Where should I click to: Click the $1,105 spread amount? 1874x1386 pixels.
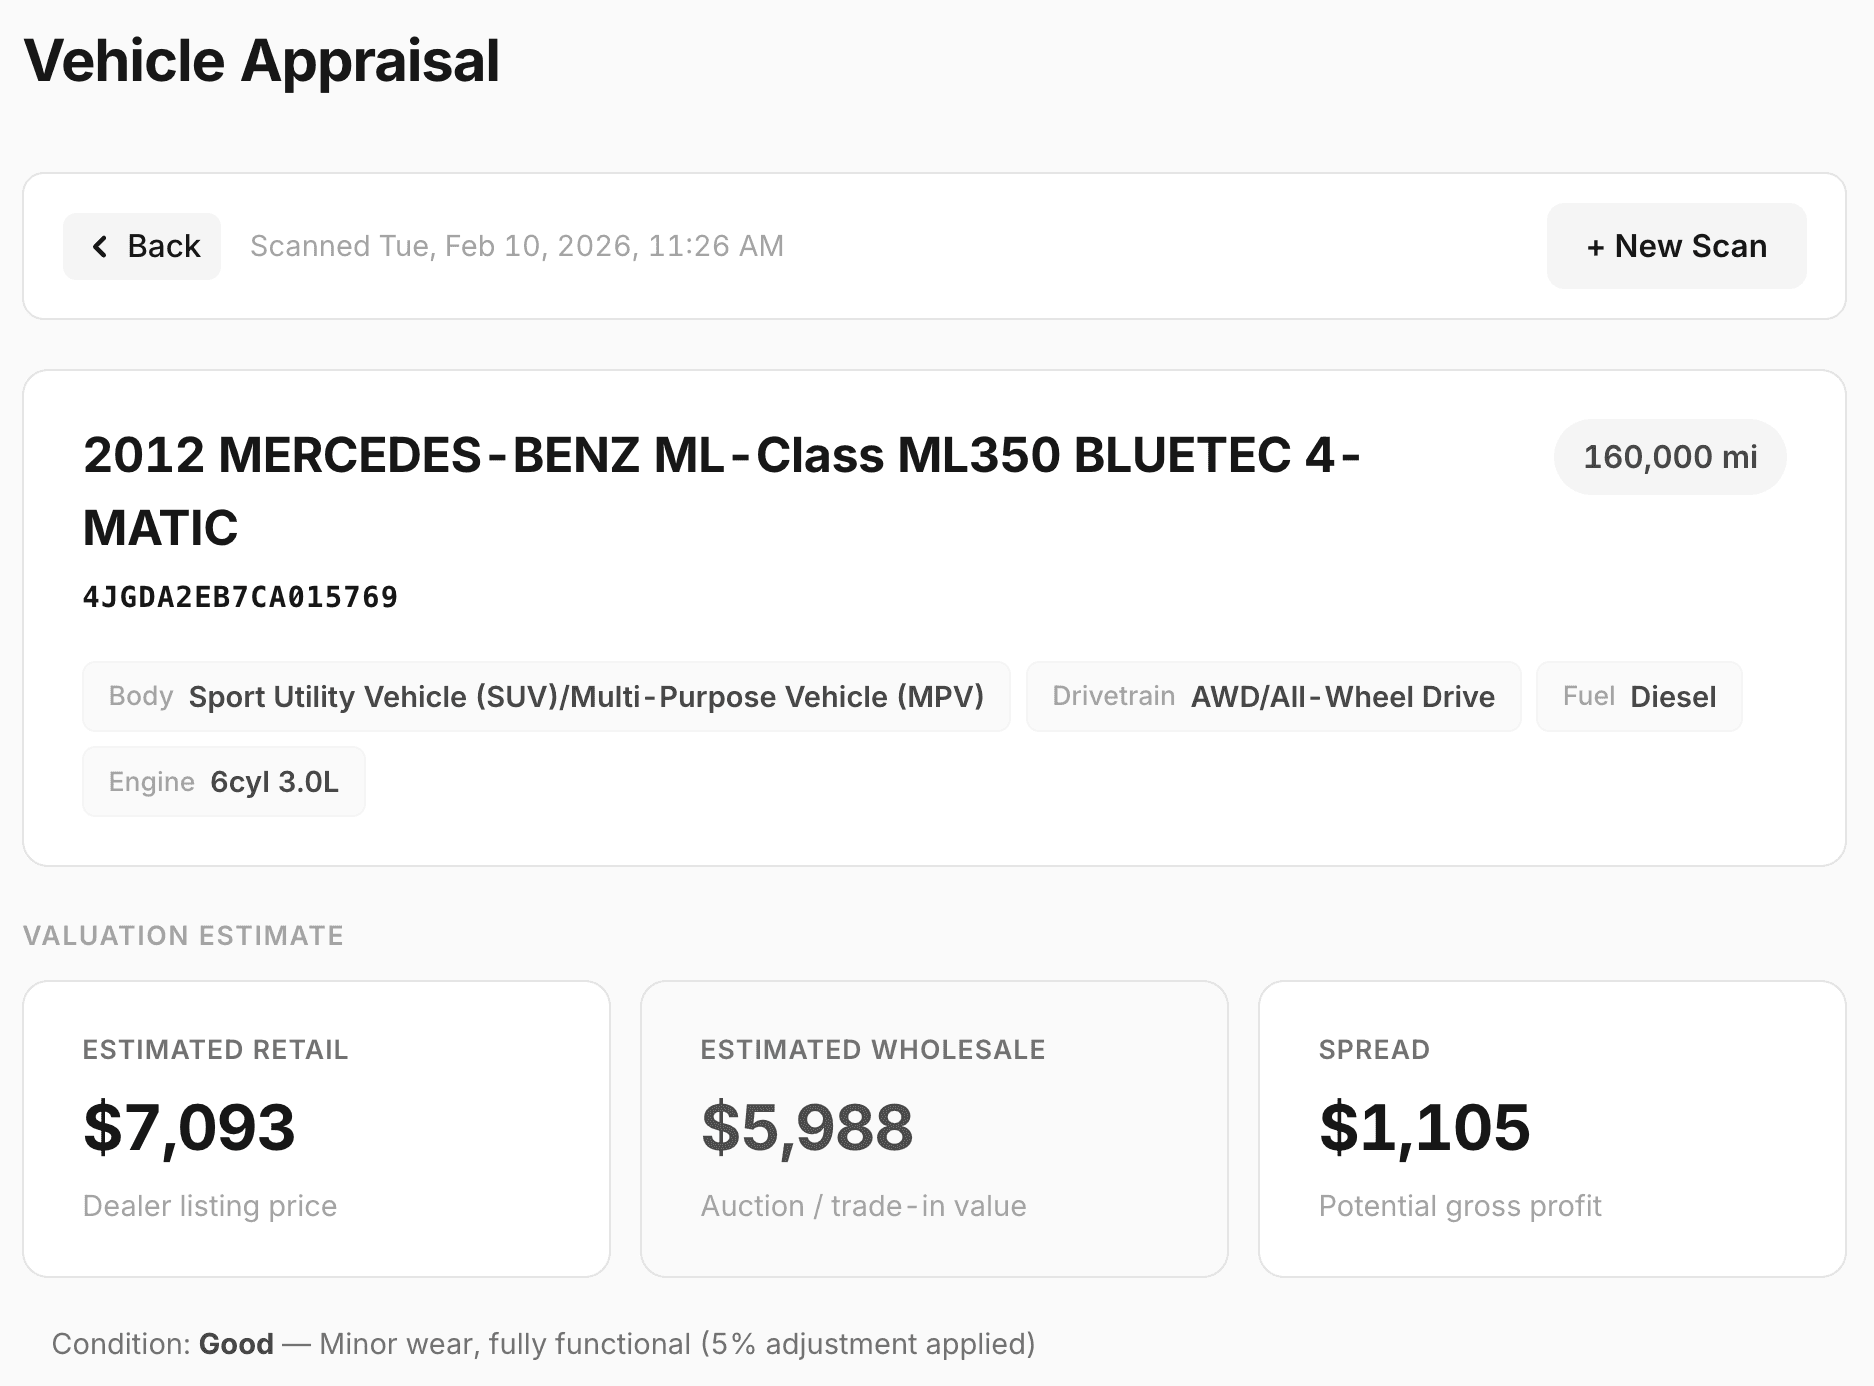tap(1424, 1127)
